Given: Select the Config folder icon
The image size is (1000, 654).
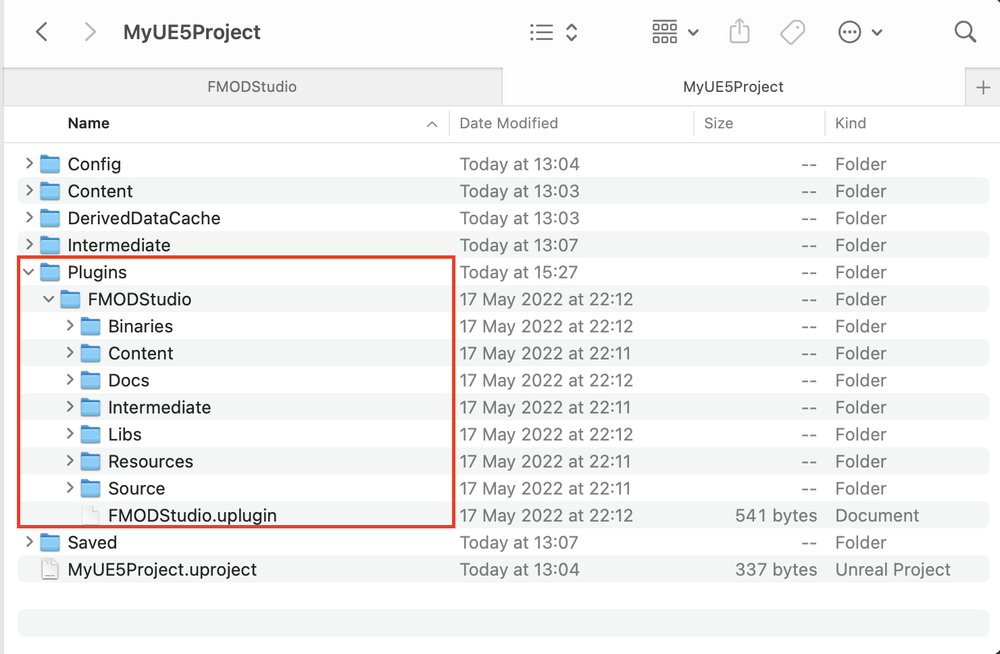Looking at the screenshot, I should tap(50, 164).
